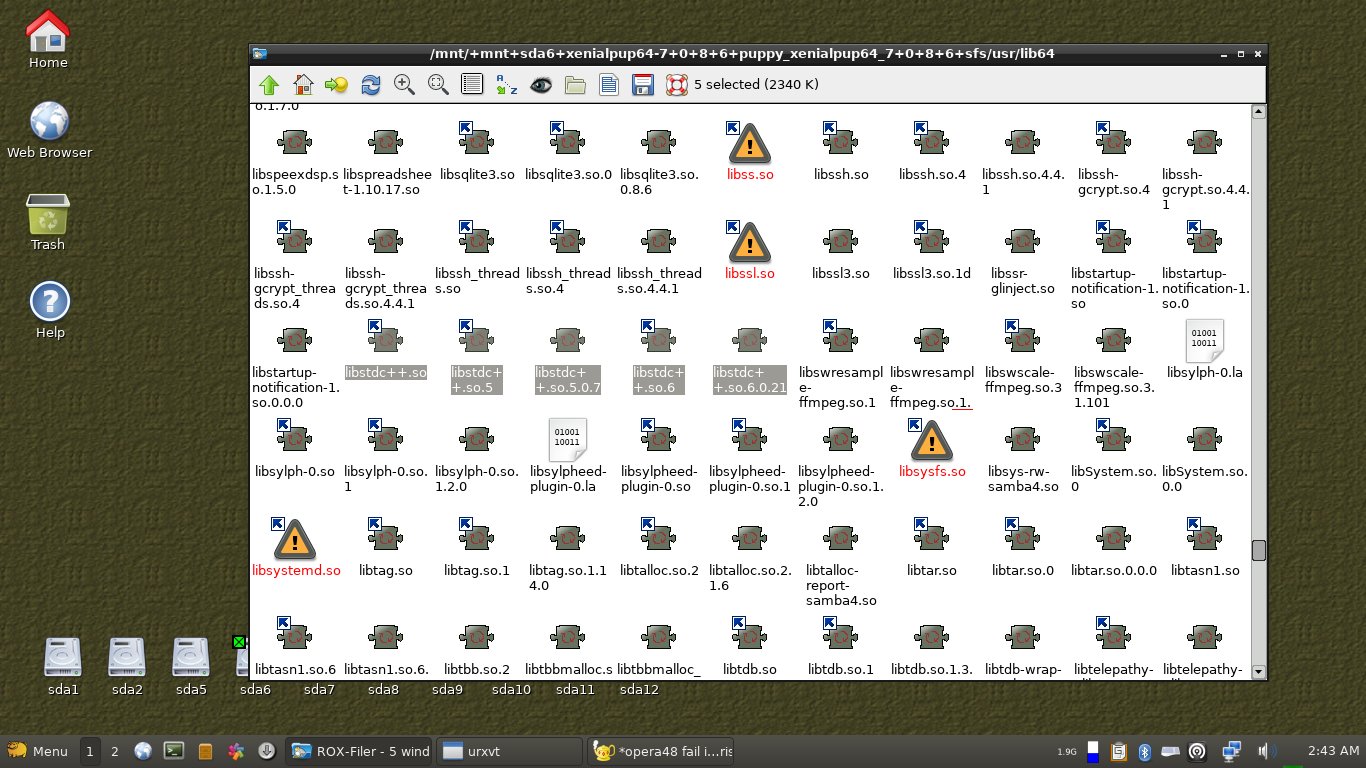This screenshot has width=1366, height=768.
Task: Select libsylpheed-plugin-0.la file
Action: [567, 440]
